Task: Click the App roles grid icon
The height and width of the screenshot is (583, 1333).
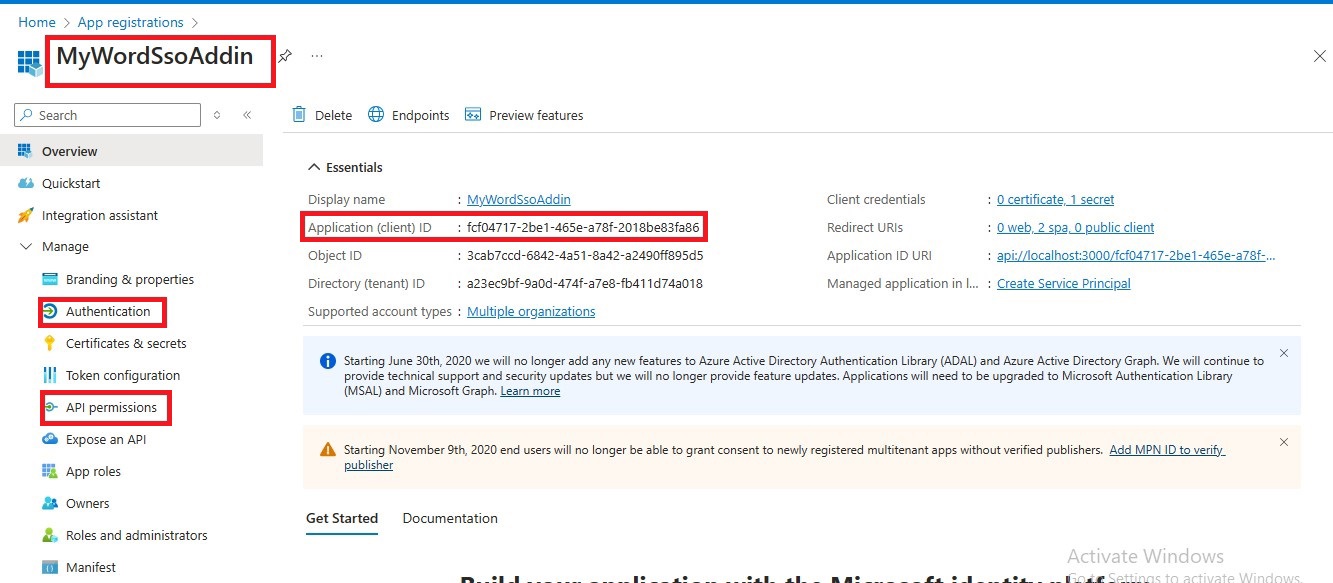Action: 49,471
